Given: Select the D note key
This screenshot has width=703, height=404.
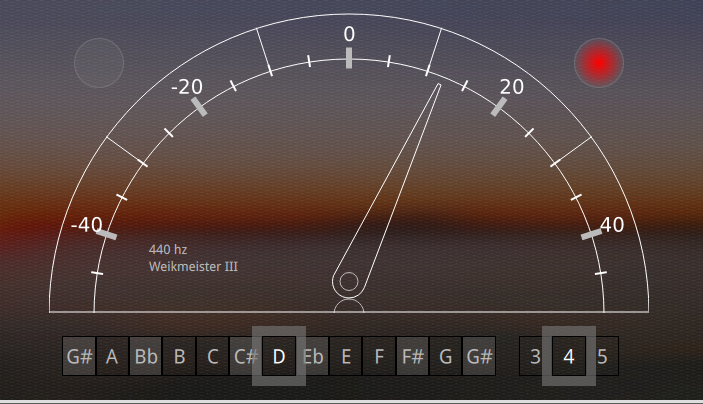Looking at the screenshot, I should (279, 356).
